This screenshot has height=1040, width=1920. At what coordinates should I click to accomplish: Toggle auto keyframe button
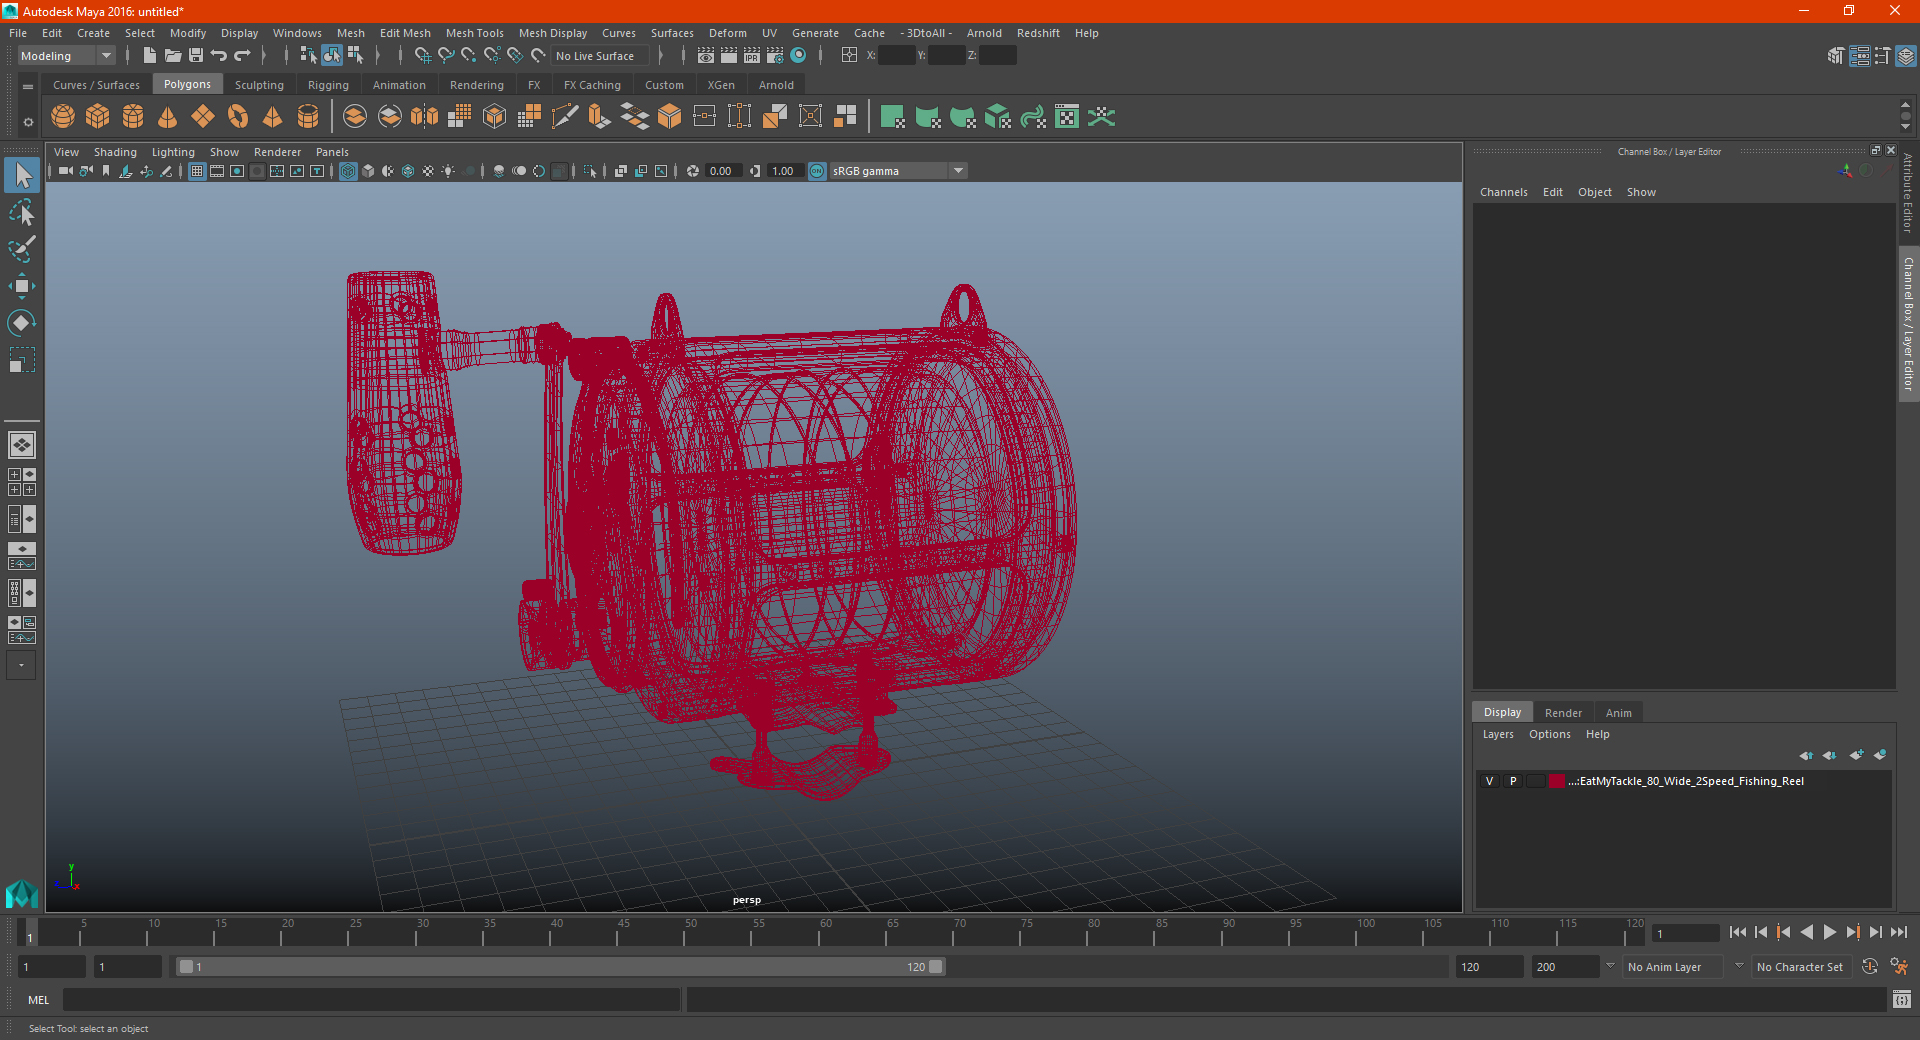coord(1870,967)
